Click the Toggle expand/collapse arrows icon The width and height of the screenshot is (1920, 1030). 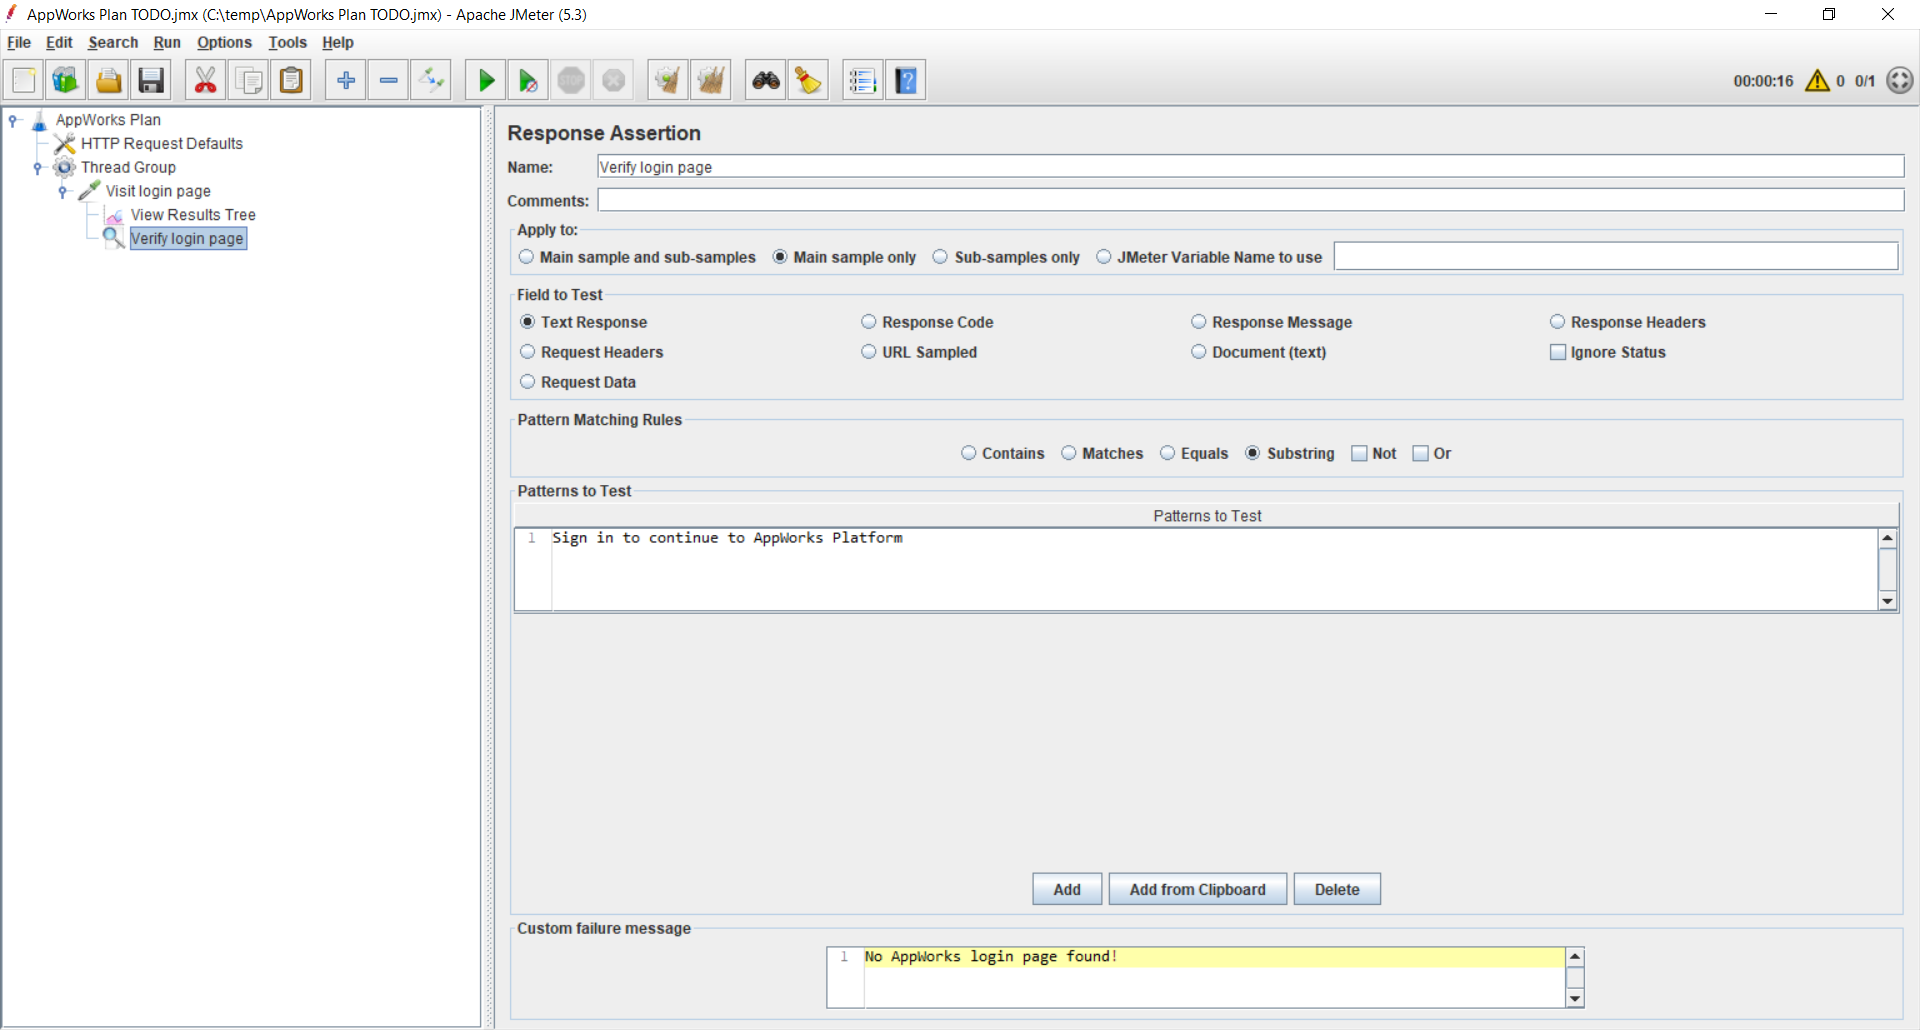(432, 81)
